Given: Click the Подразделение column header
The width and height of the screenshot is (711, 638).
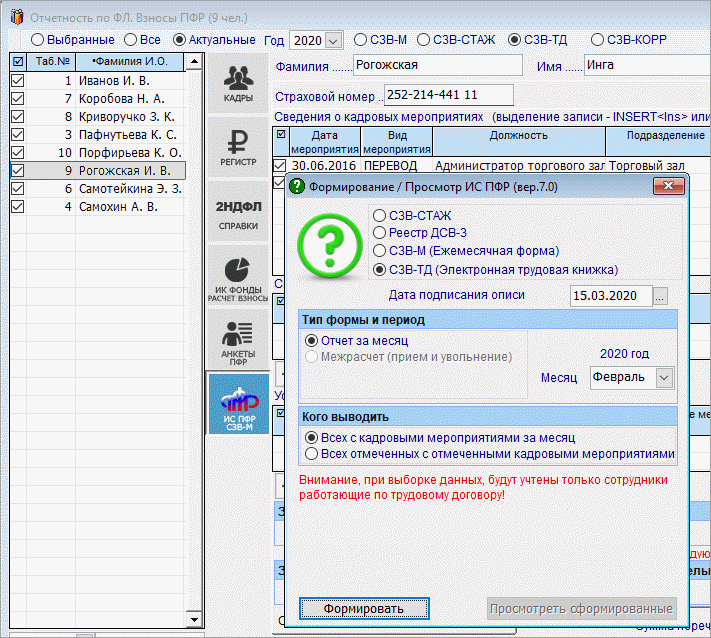Looking at the screenshot, I should click(x=658, y=142).
